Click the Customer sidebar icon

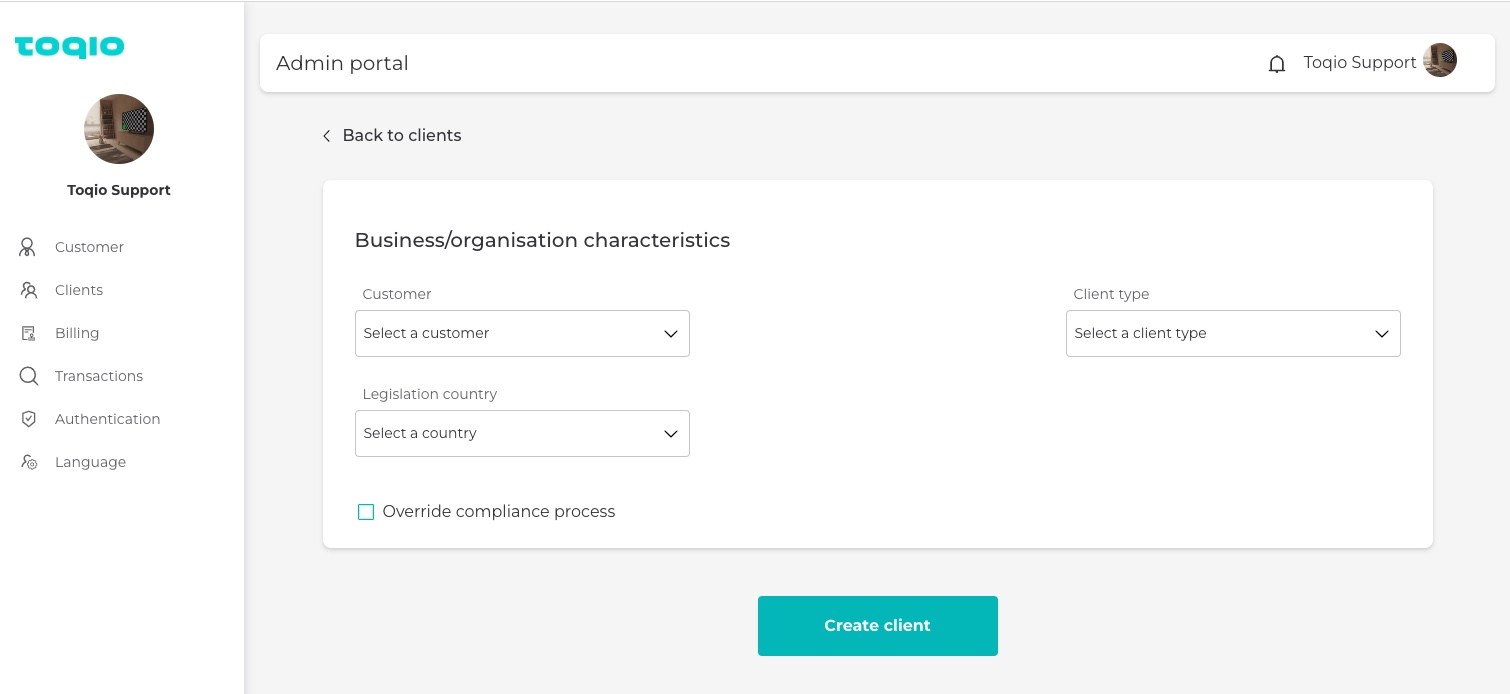pos(28,247)
